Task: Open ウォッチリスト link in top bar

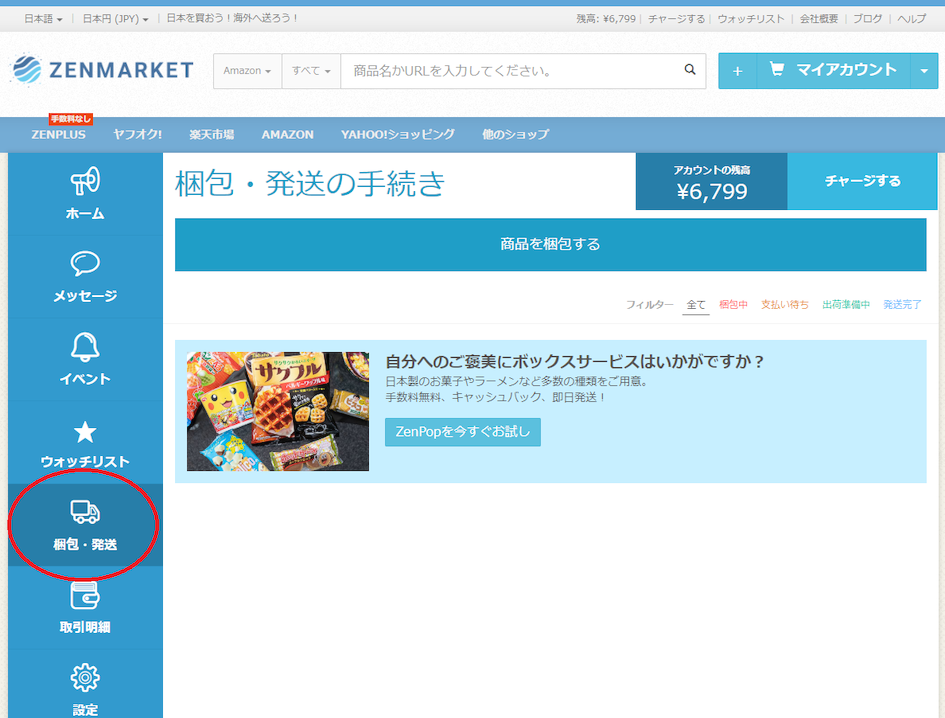Action: coord(751,19)
